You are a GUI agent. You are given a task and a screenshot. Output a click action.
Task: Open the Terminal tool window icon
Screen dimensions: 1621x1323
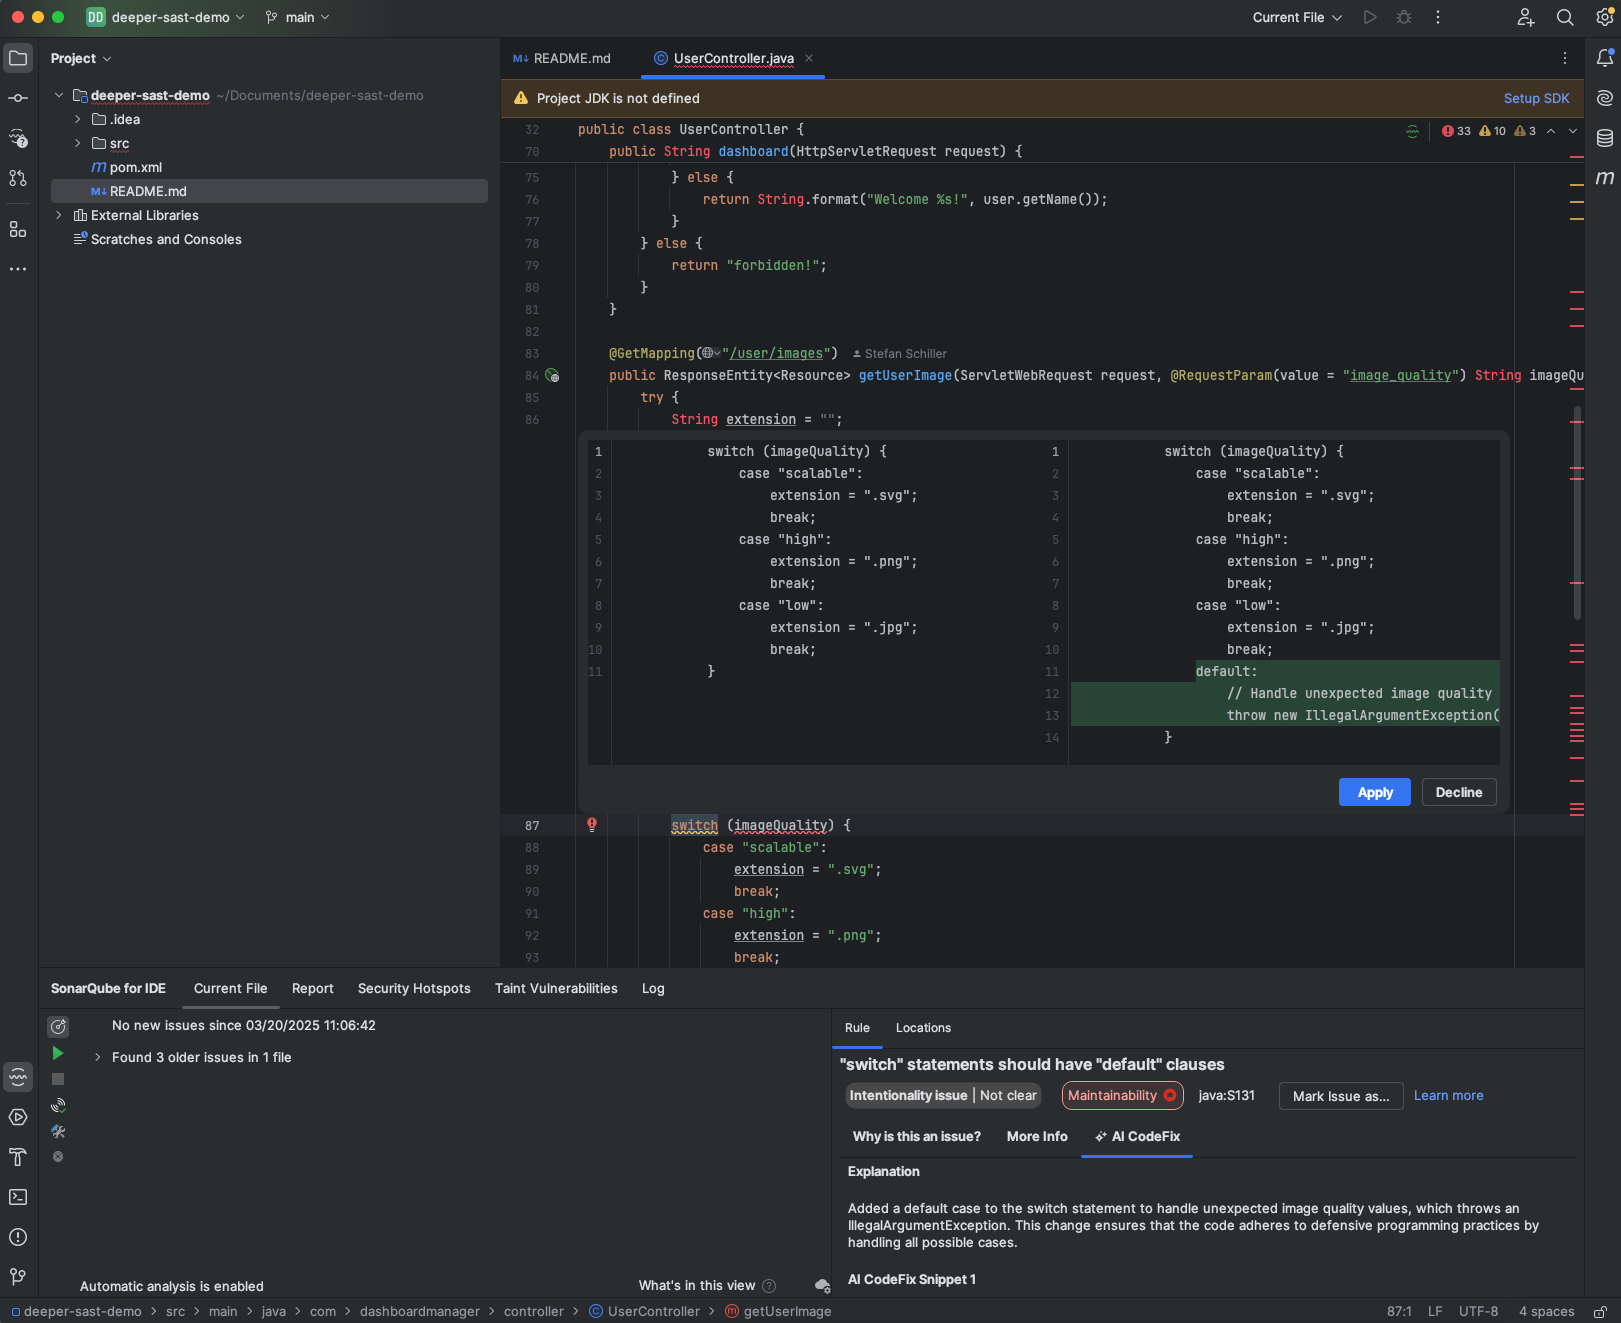tap(18, 1197)
